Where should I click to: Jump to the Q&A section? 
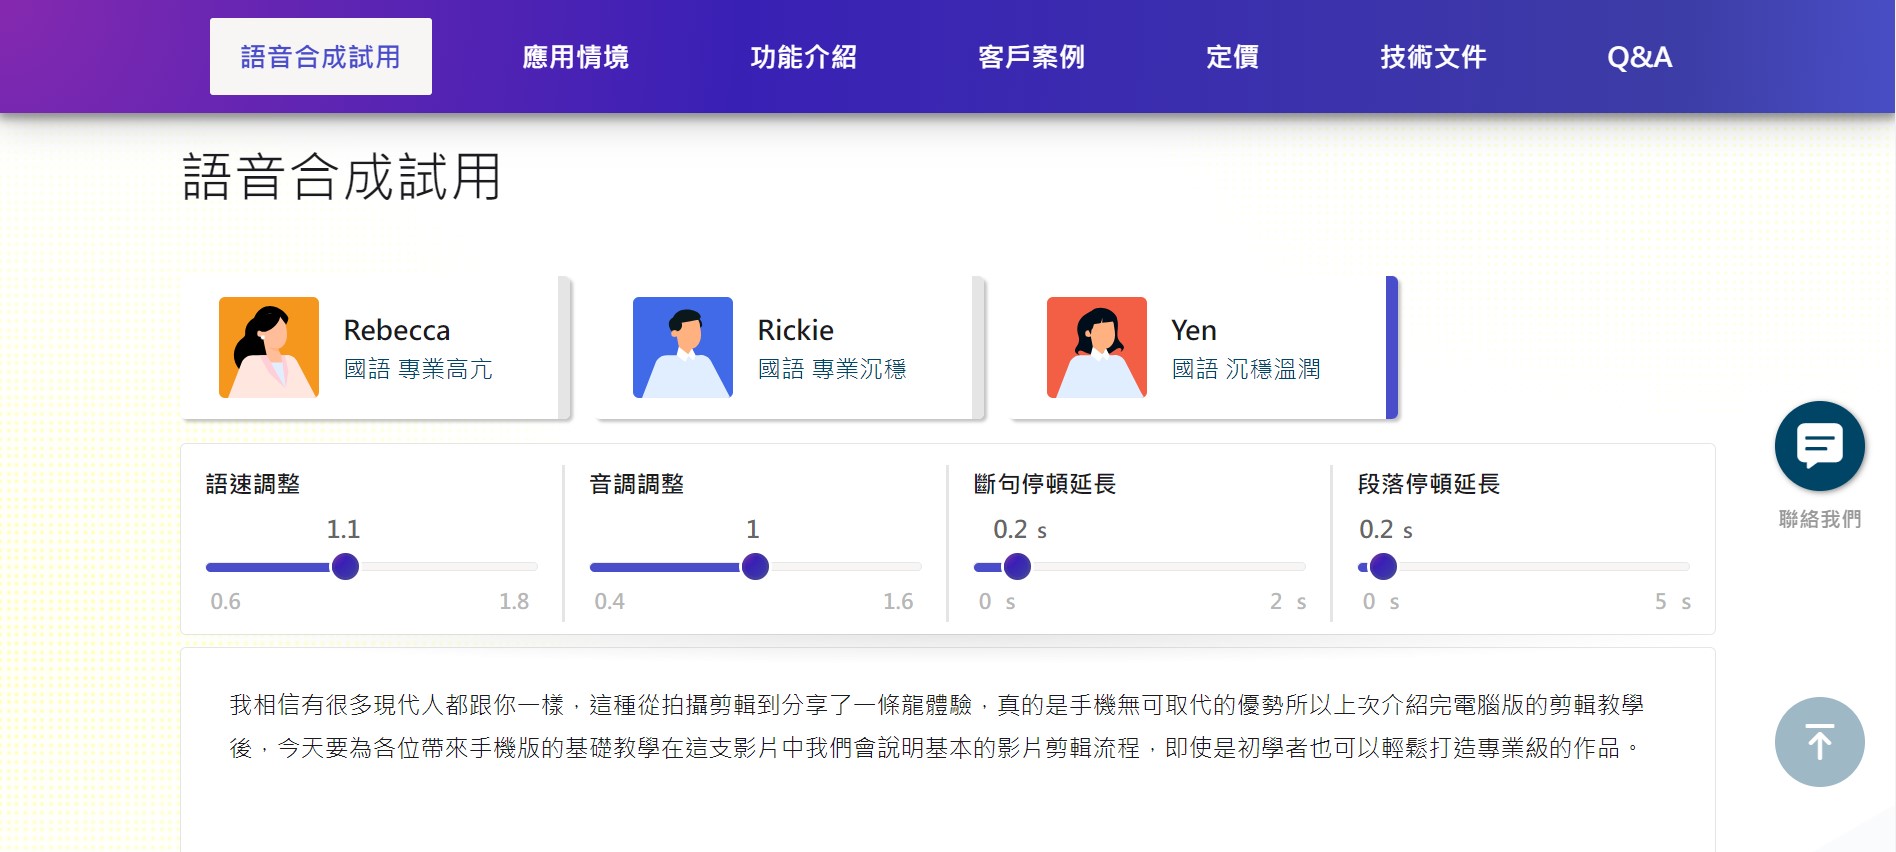coord(1639,57)
